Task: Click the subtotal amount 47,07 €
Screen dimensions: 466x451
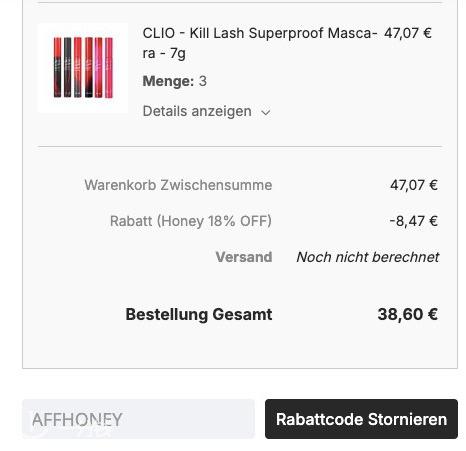Action: pos(414,185)
